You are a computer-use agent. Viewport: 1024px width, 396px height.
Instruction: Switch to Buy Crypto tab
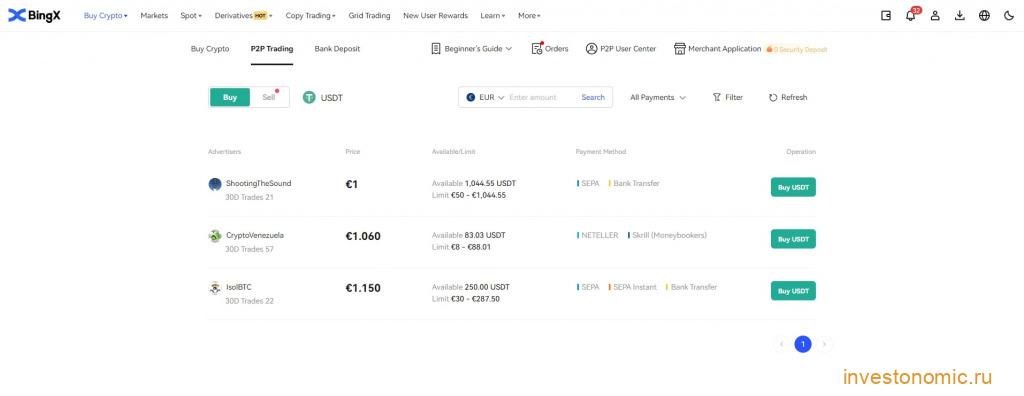pyautogui.click(x=210, y=49)
